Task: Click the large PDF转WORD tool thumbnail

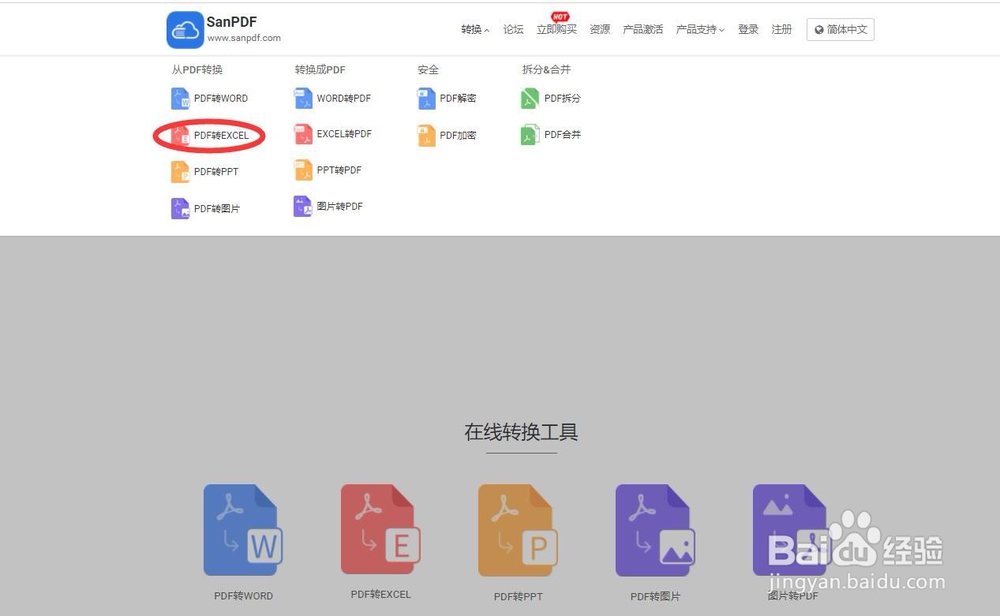Action: point(241,529)
